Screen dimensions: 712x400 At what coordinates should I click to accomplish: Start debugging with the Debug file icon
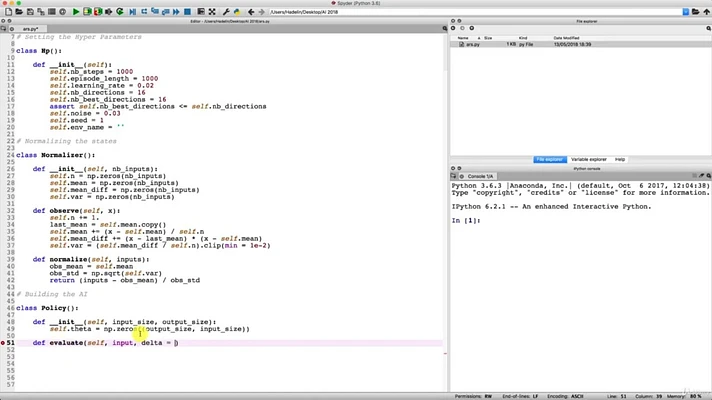point(133,12)
